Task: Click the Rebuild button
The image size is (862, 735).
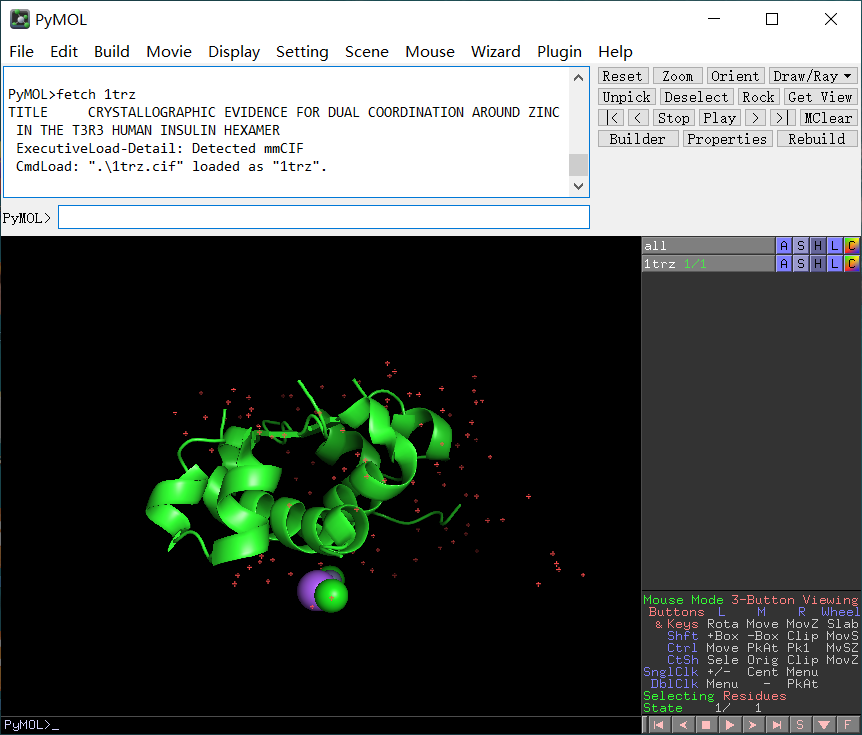Action: [817, 139]
